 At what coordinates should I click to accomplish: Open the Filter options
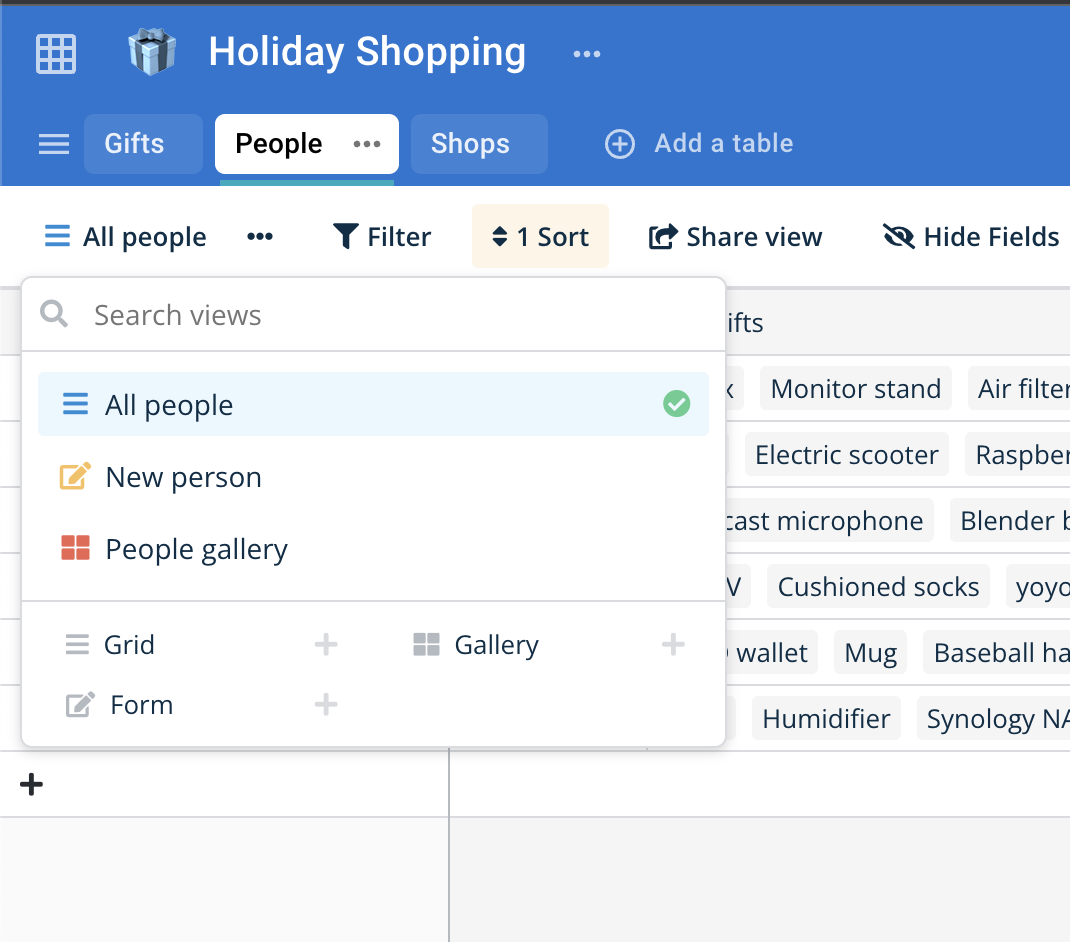382,237
